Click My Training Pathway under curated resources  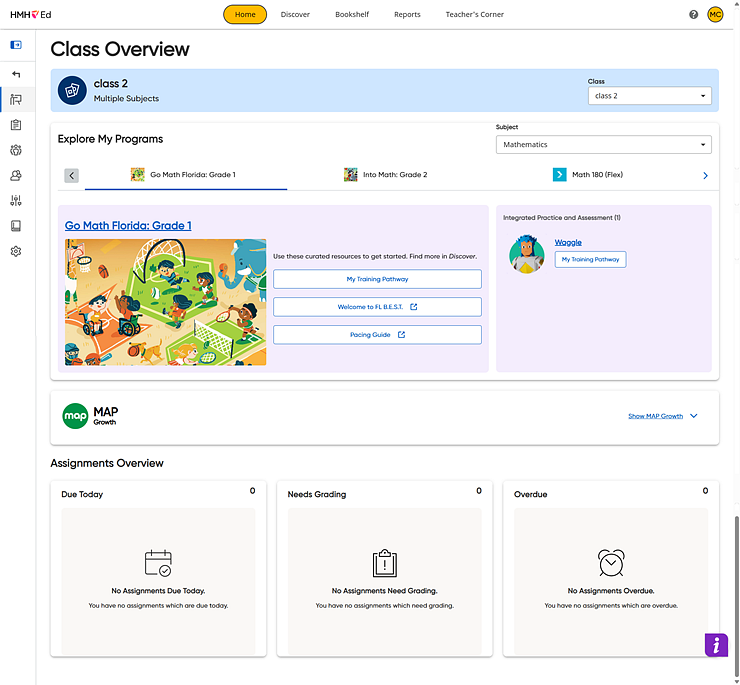coord(377,279)
